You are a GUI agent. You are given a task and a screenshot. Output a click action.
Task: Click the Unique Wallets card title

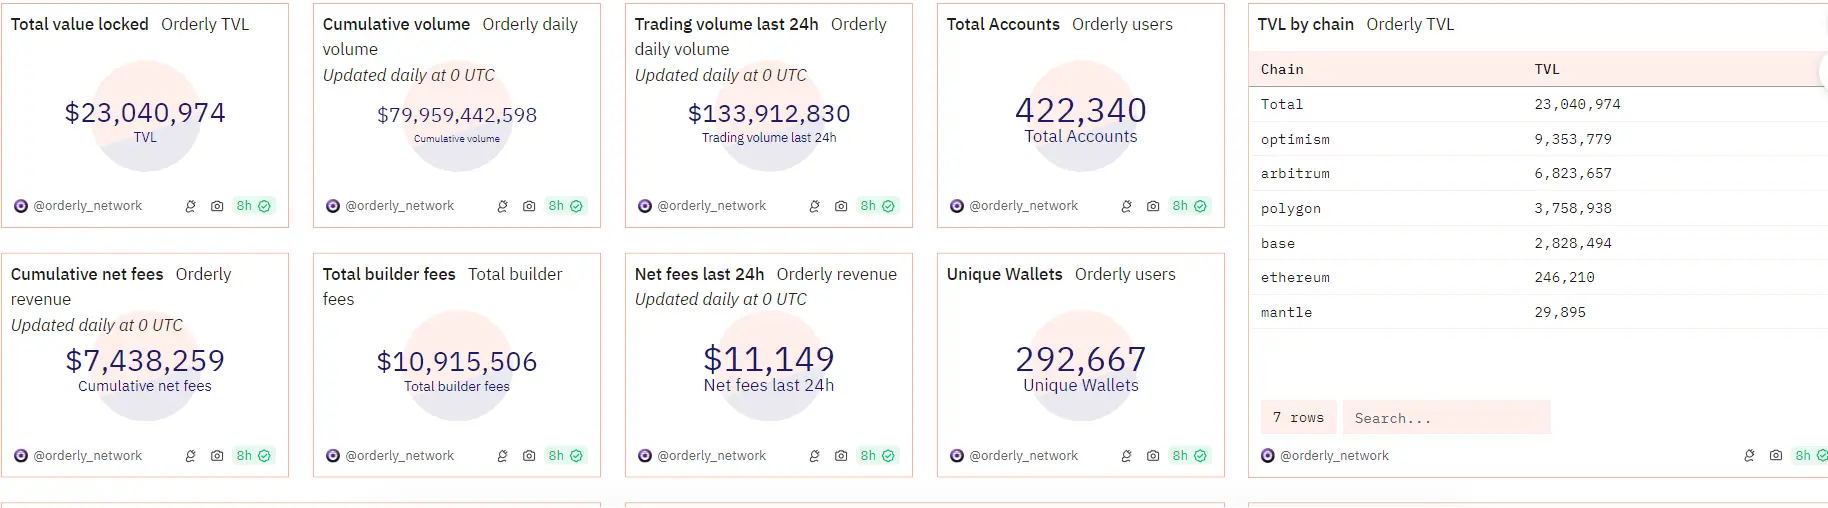1004,274
